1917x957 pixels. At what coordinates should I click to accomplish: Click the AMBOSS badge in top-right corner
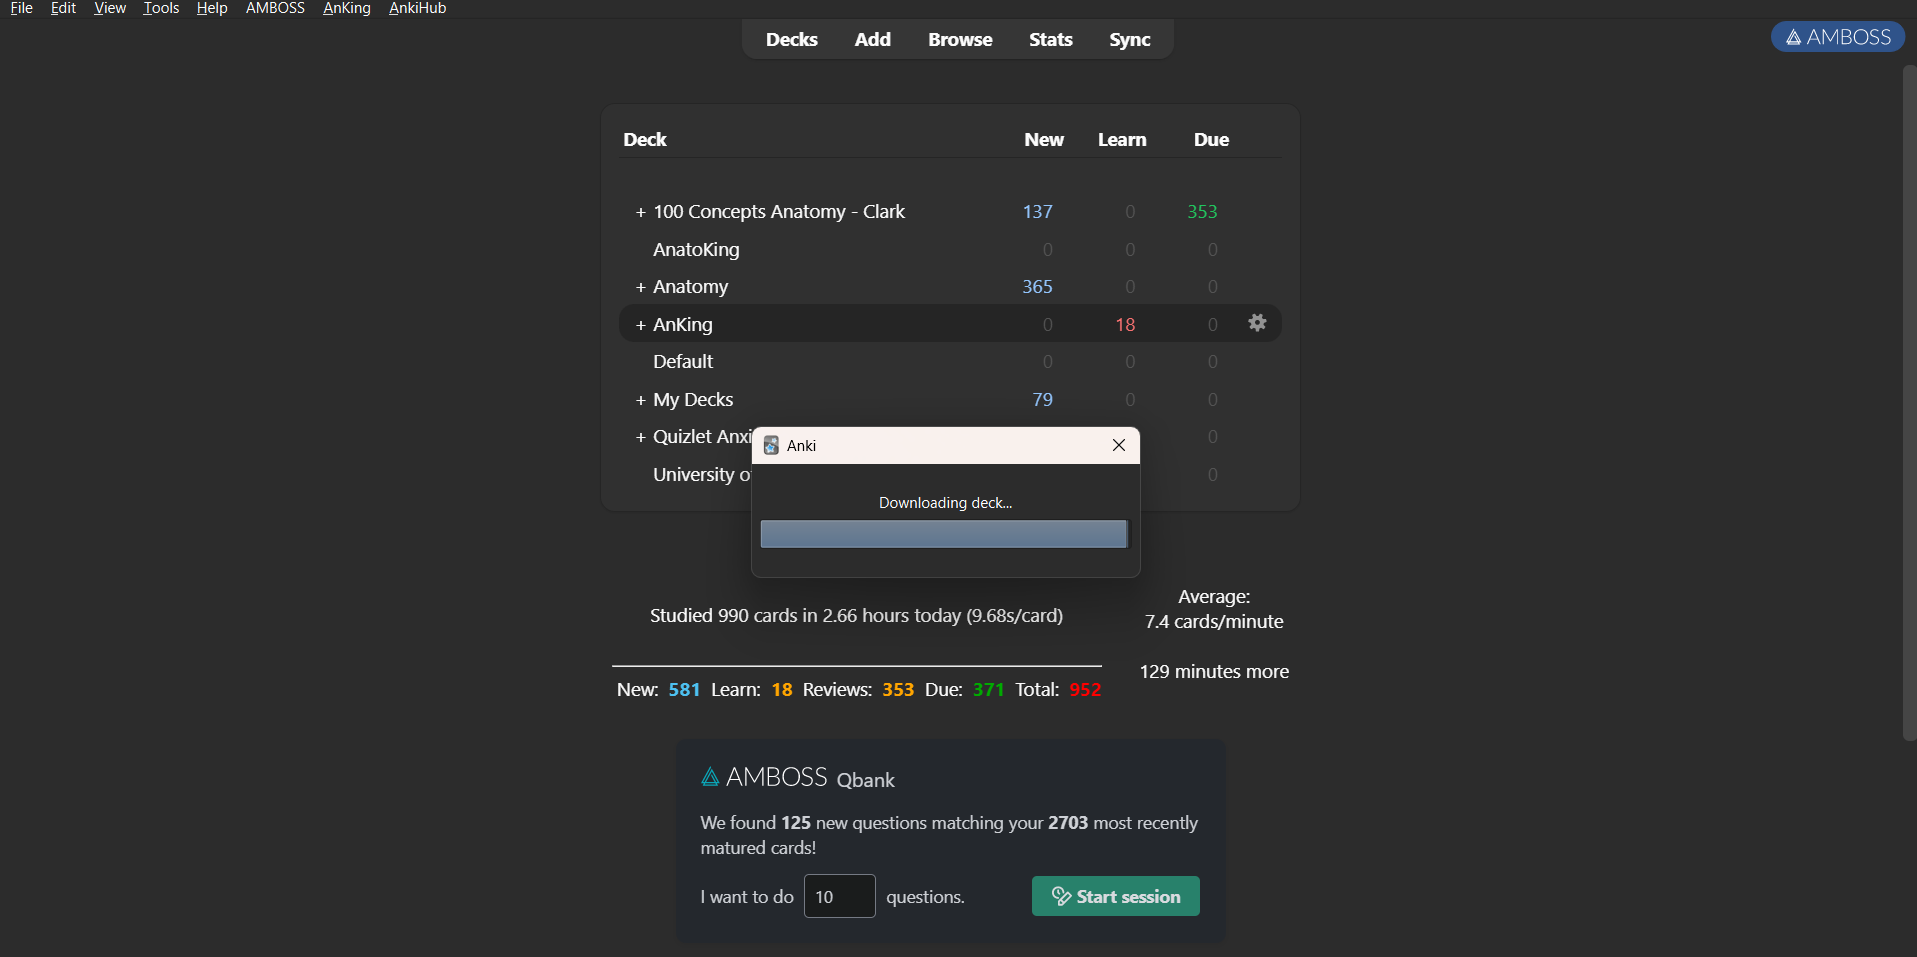click(1837, 37)
